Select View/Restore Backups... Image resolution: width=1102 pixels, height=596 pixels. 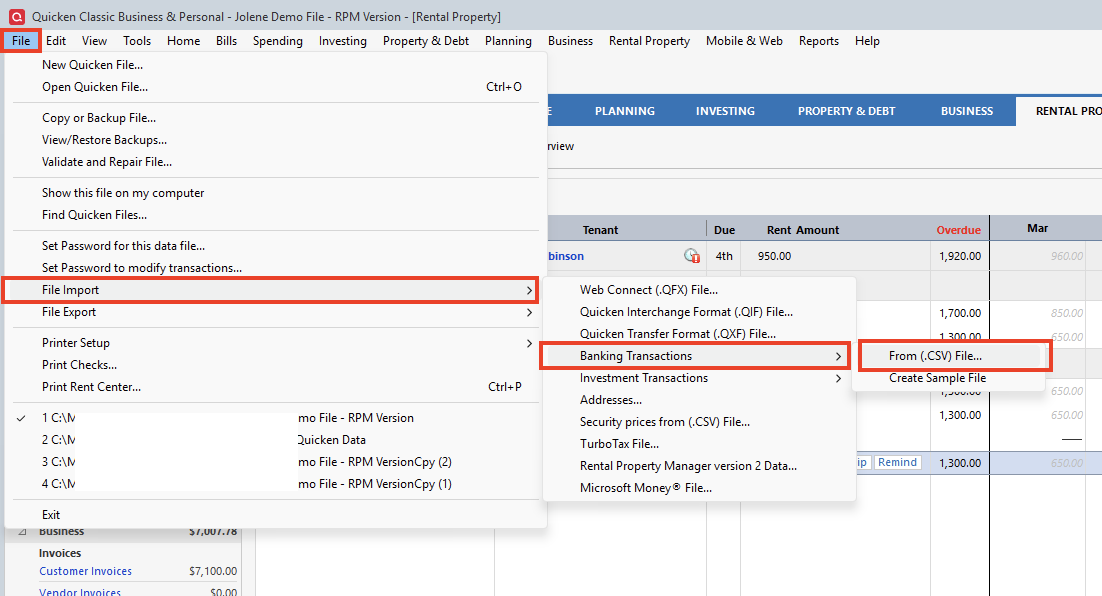click(x=276, y=140)
